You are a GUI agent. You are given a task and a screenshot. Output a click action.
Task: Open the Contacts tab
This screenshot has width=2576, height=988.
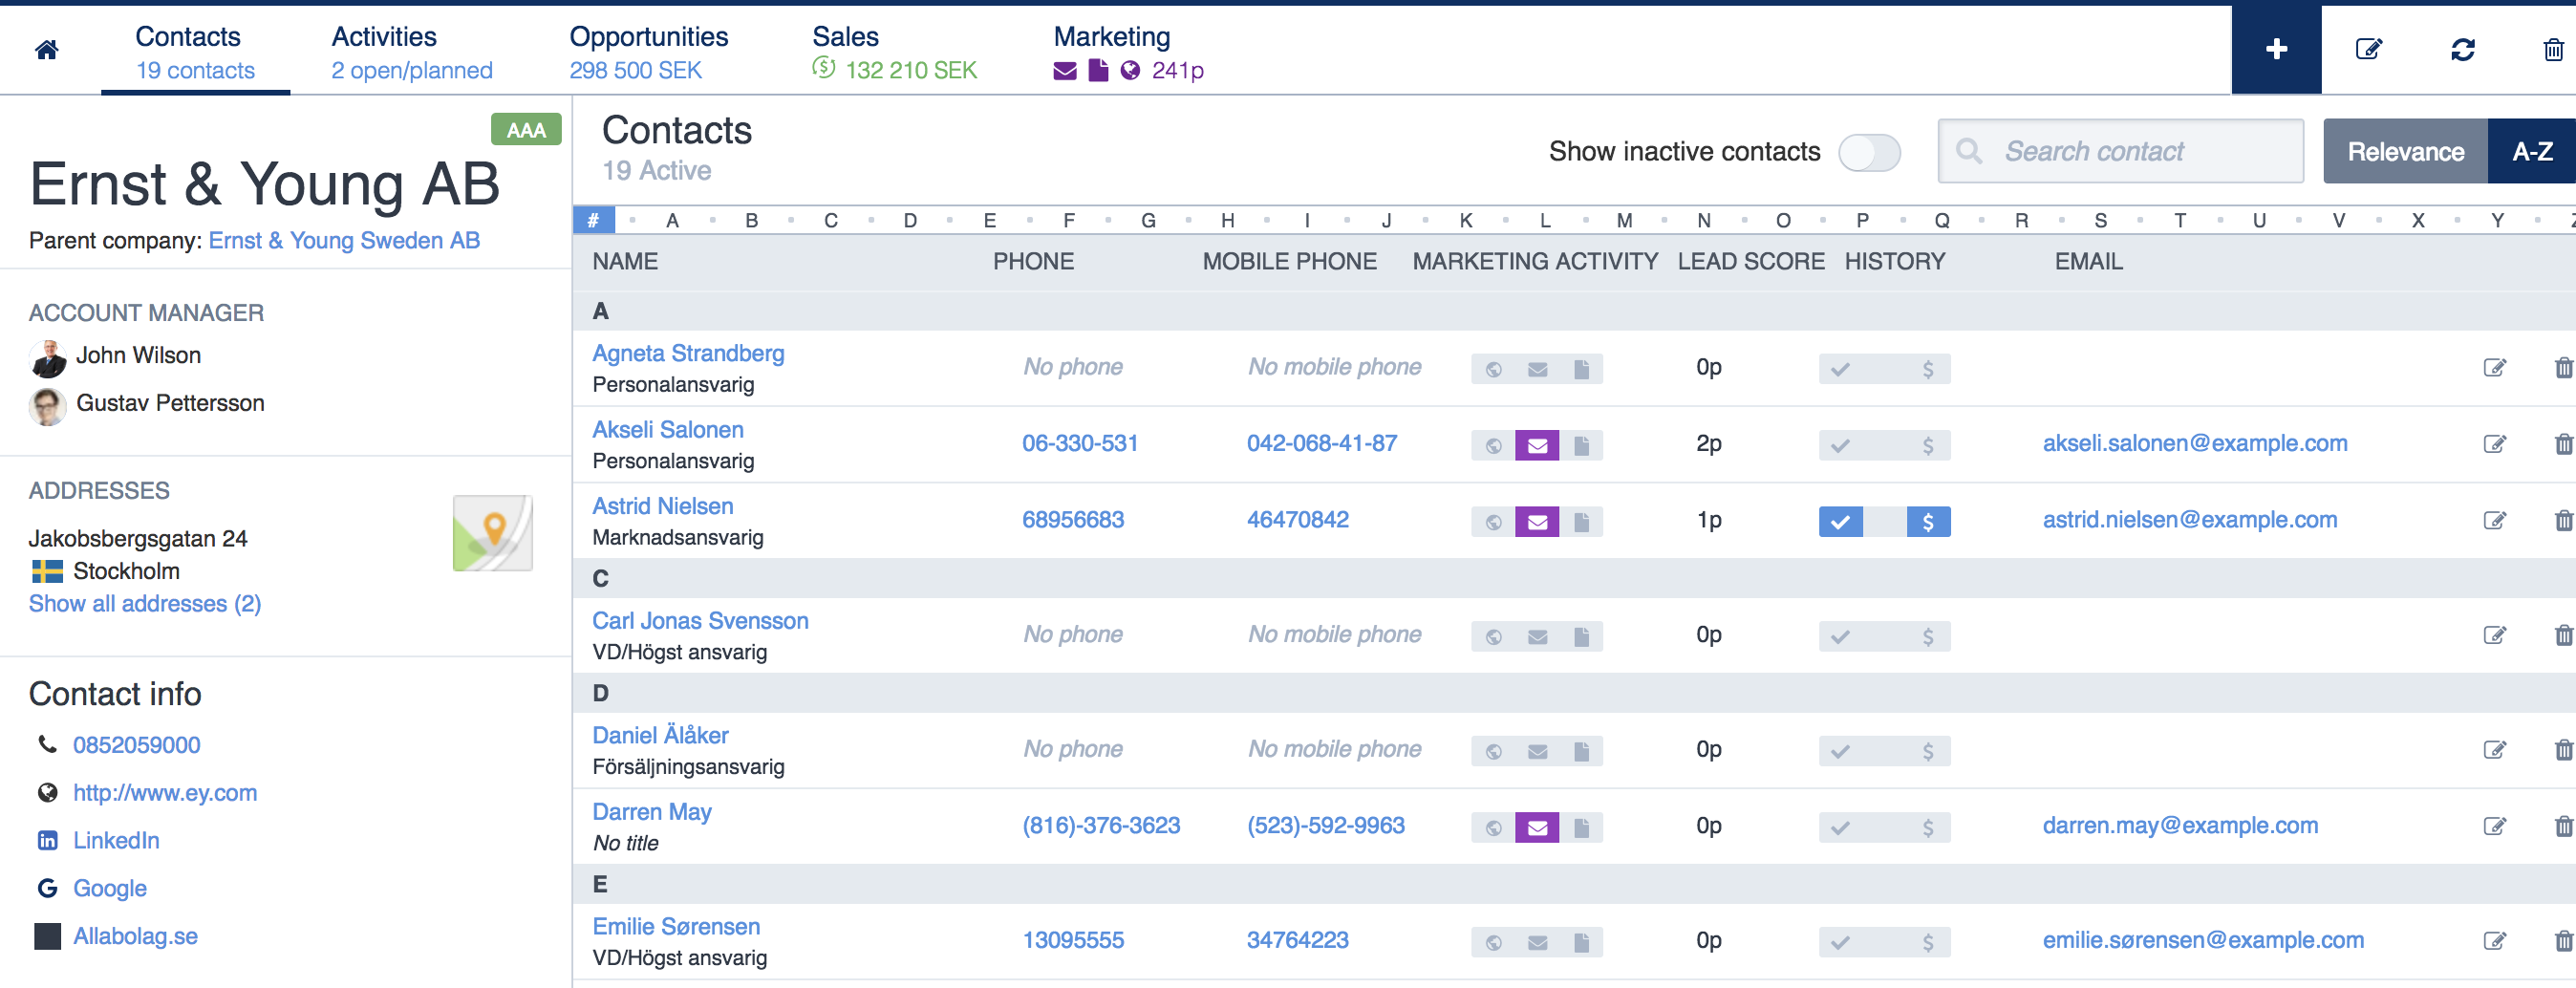click(x=195, y=52)
